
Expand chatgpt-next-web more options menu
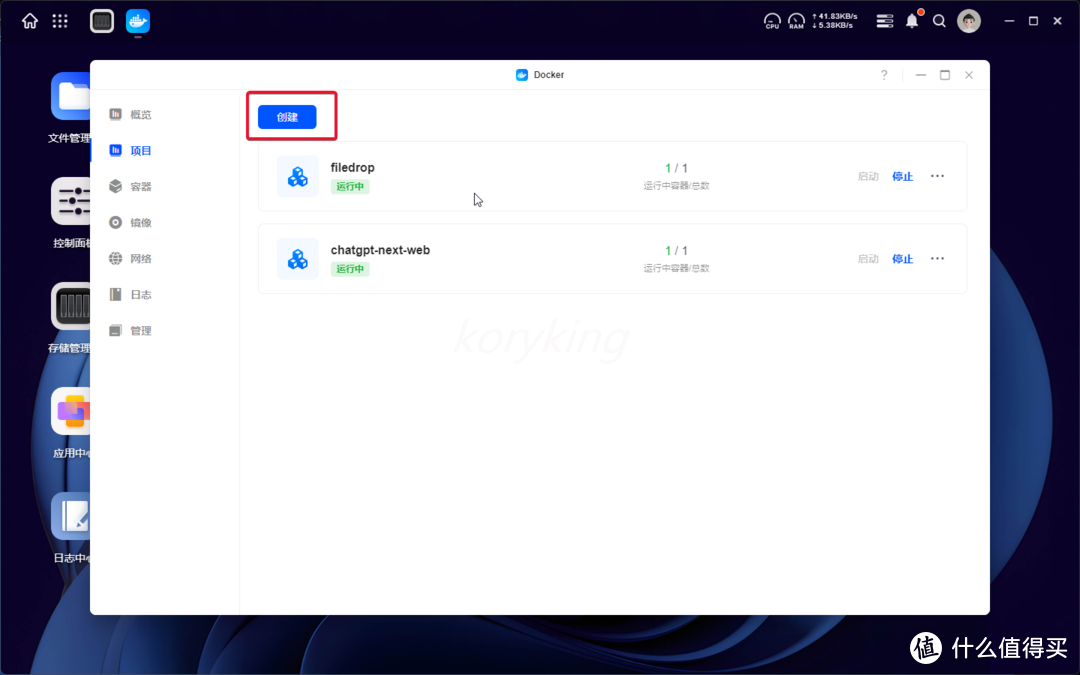pyautogui.click(x=937, y=259)
